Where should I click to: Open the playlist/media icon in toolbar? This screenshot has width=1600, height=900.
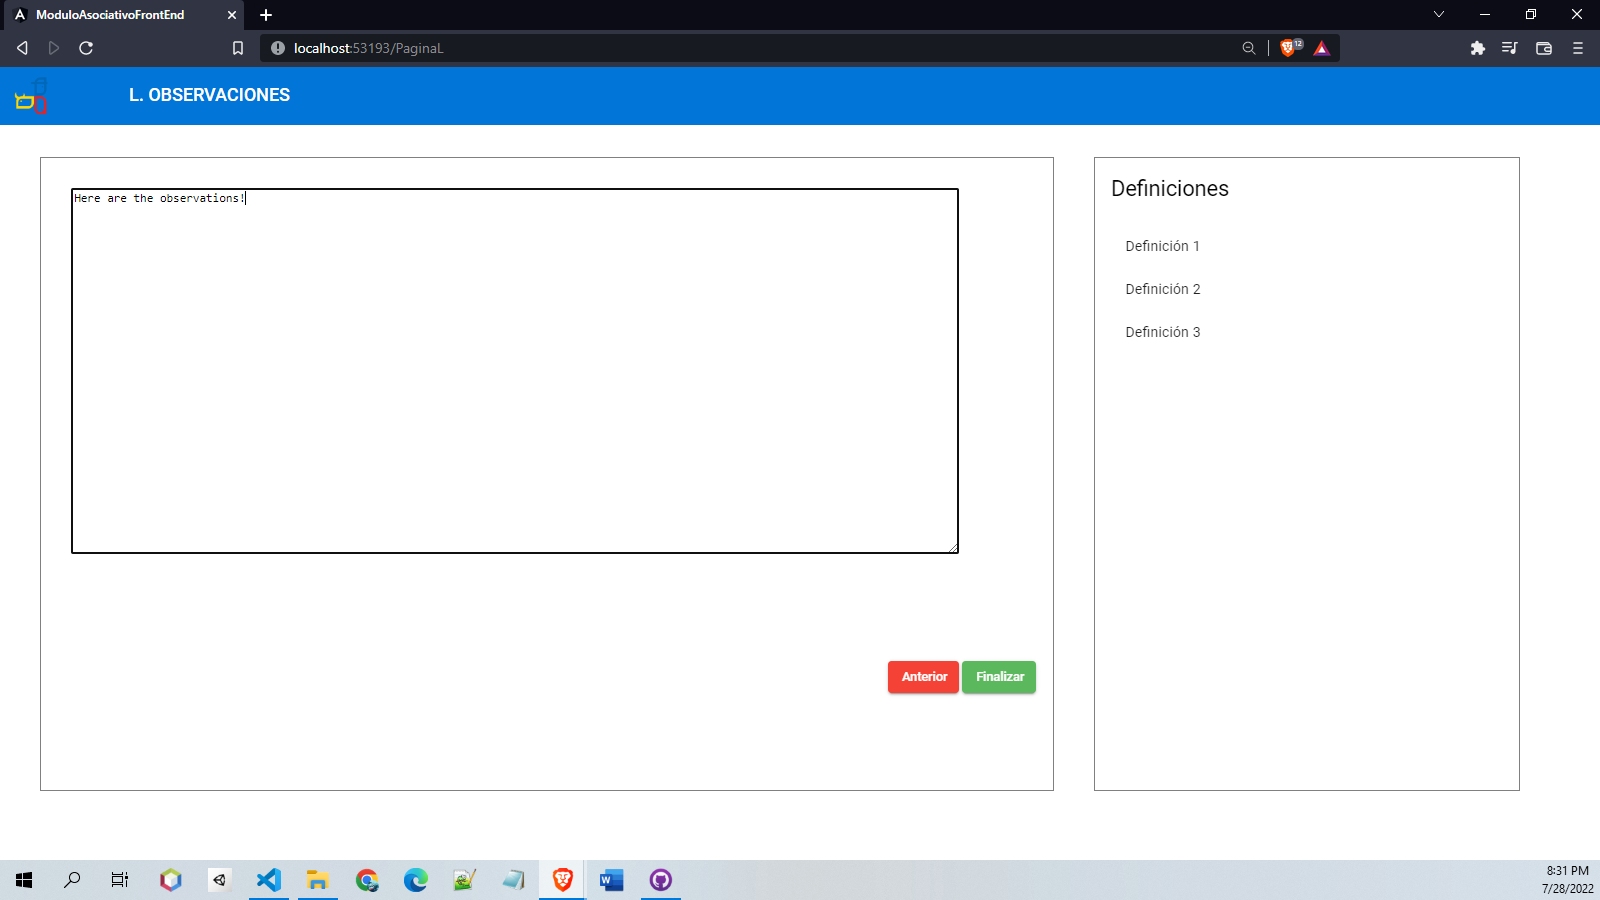pyautogui.click(x=1510, y=48)
